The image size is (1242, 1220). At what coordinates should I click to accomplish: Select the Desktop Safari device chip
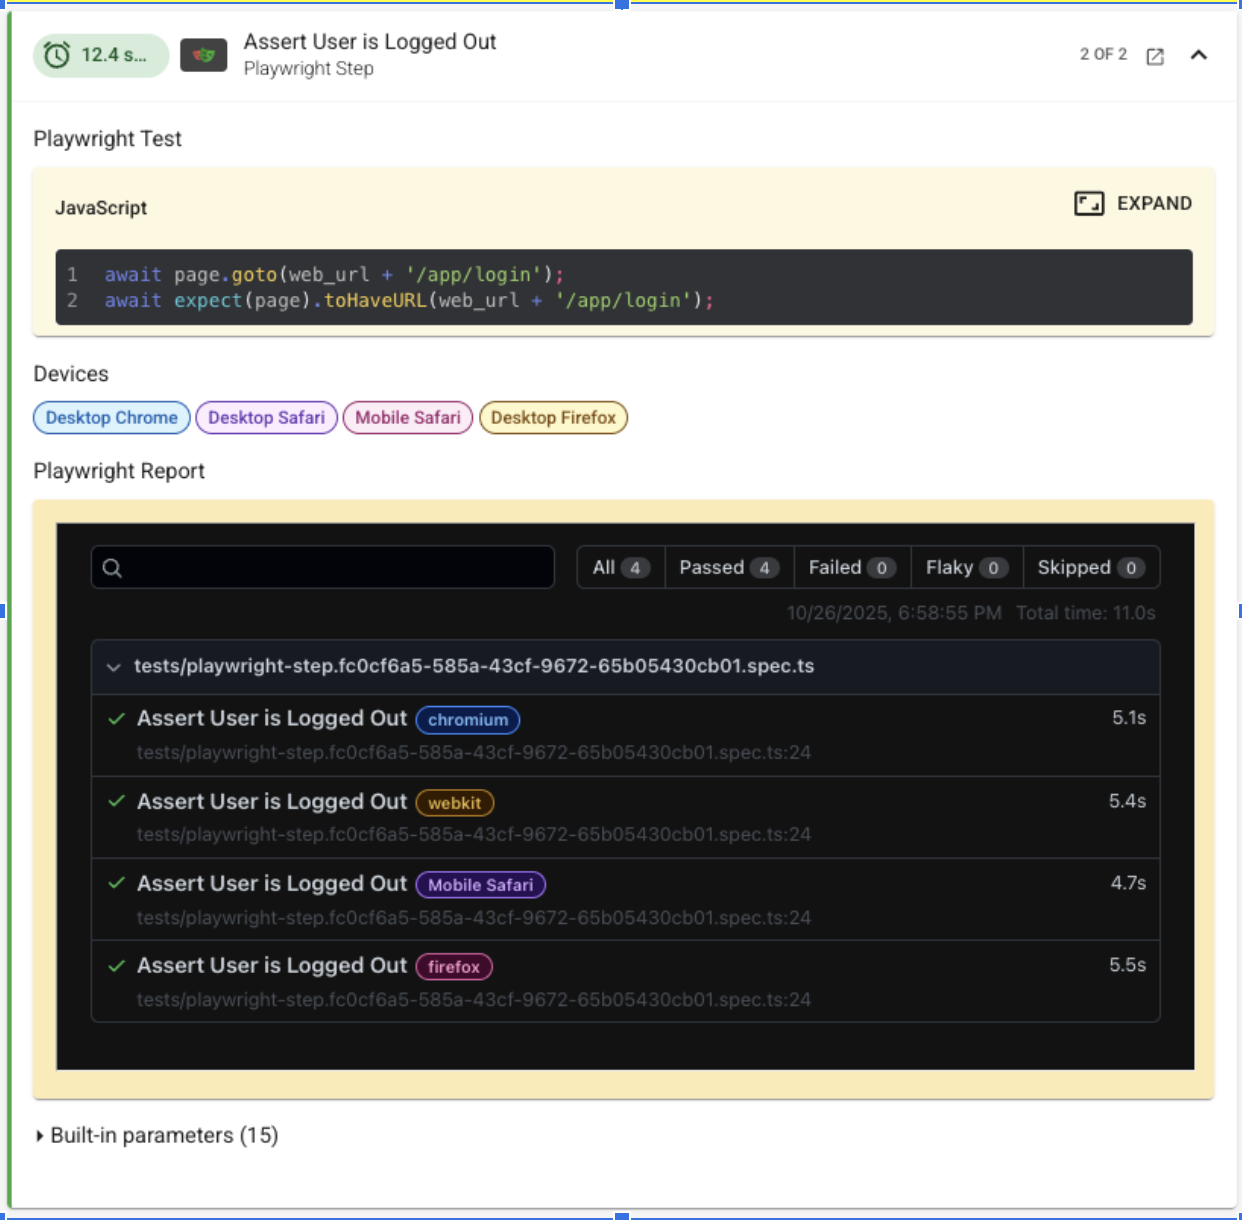[x=267, y=418]
